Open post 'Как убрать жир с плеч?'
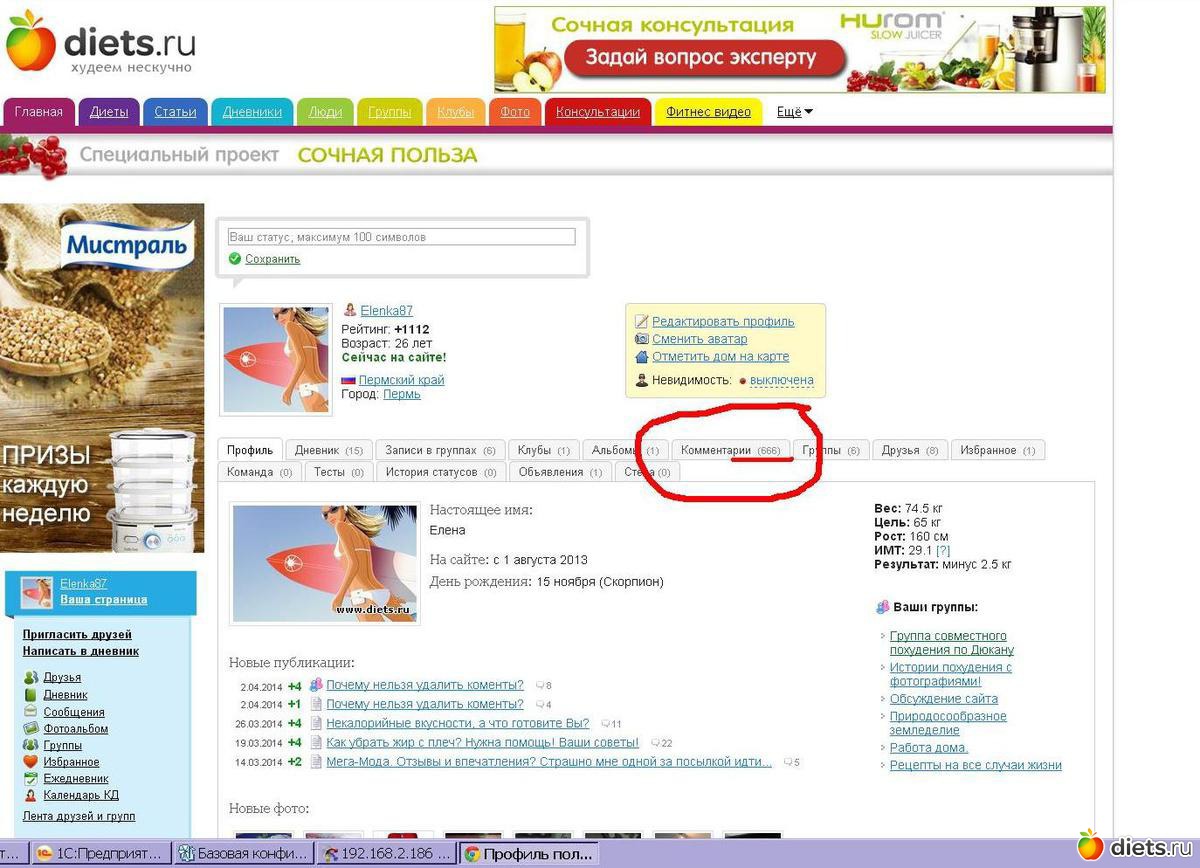Viewport: 1200px width, 868px height. click(482, 743)
